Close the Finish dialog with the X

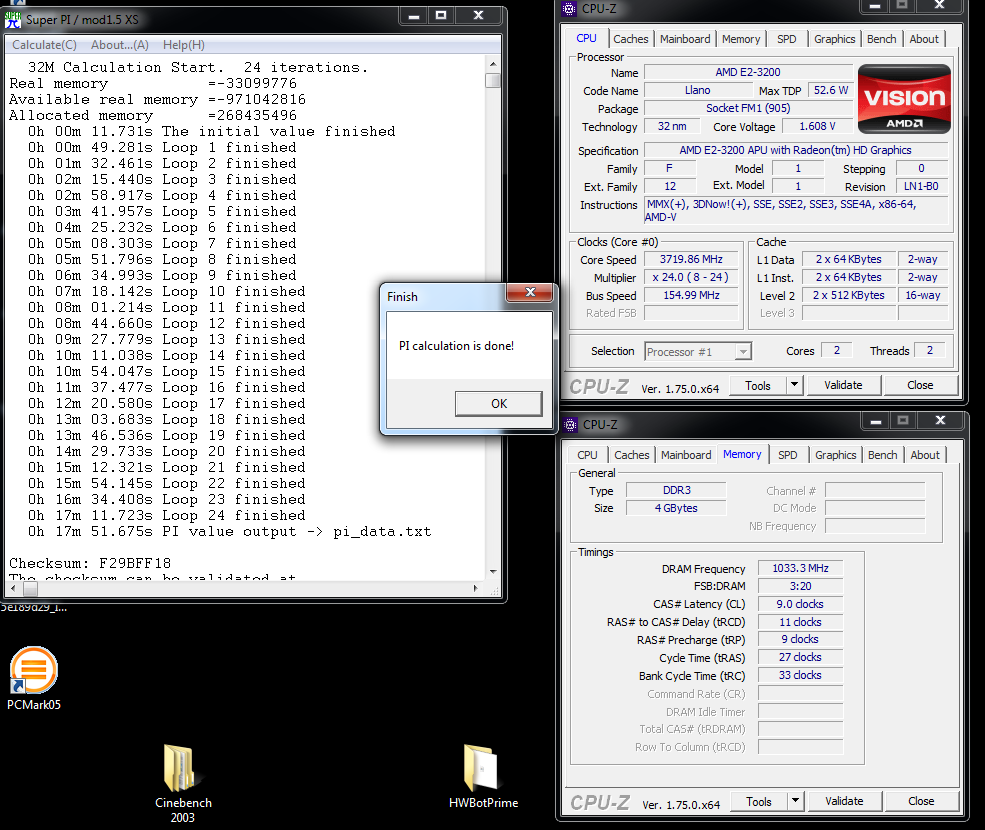[530, 292]
